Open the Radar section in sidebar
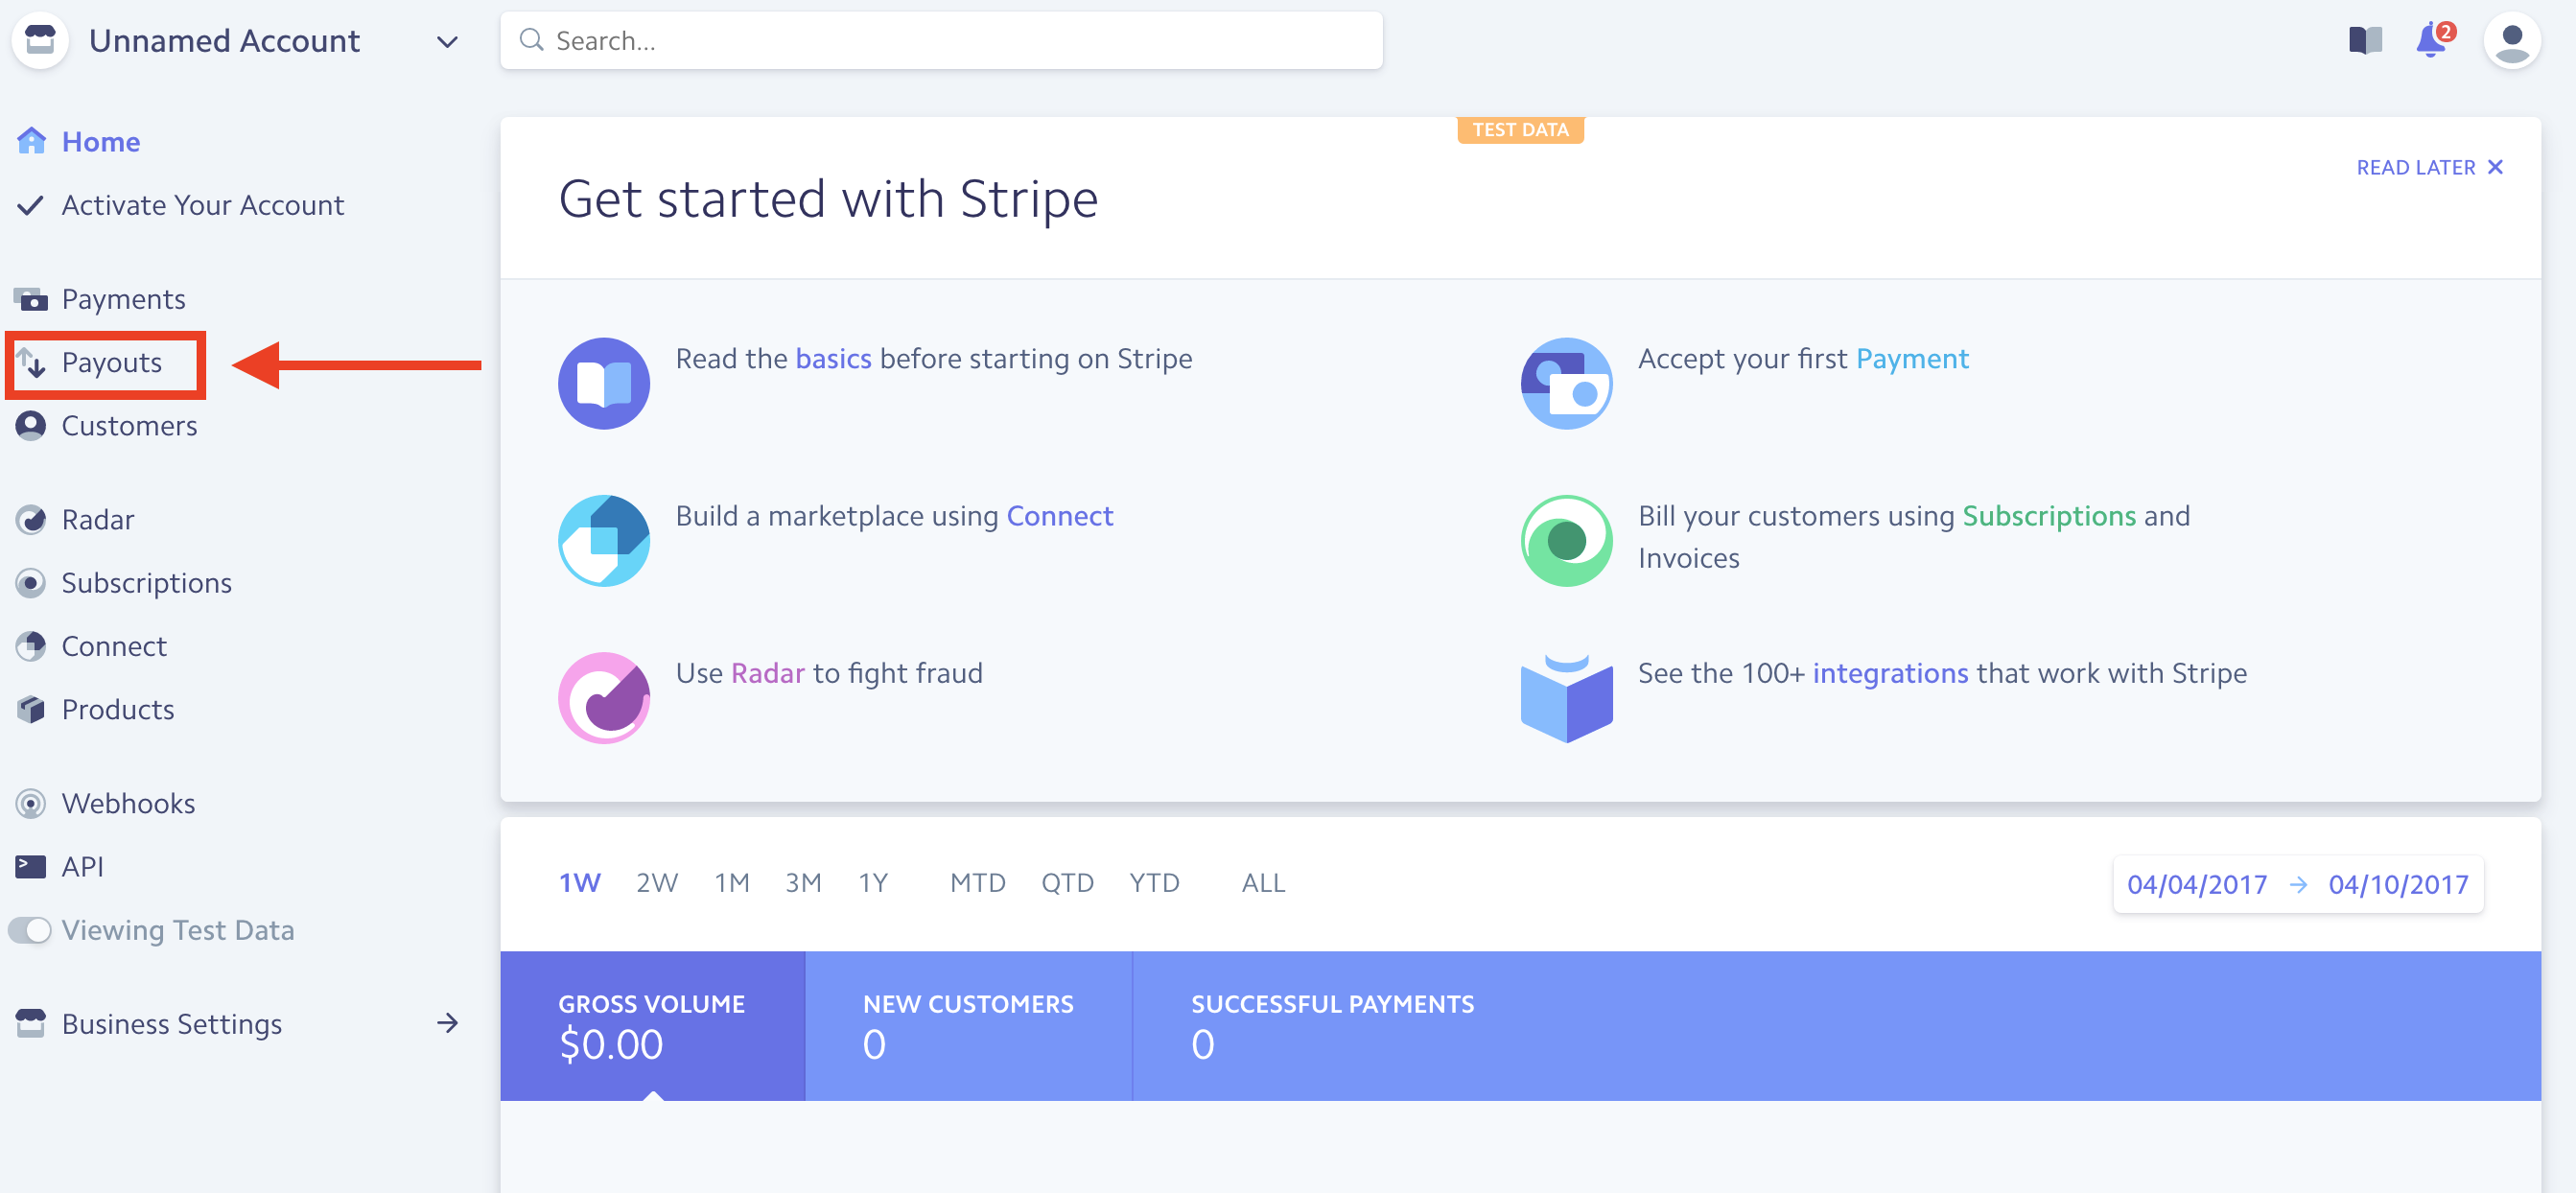This screenshot has height=1193, width=2576. 97,520
